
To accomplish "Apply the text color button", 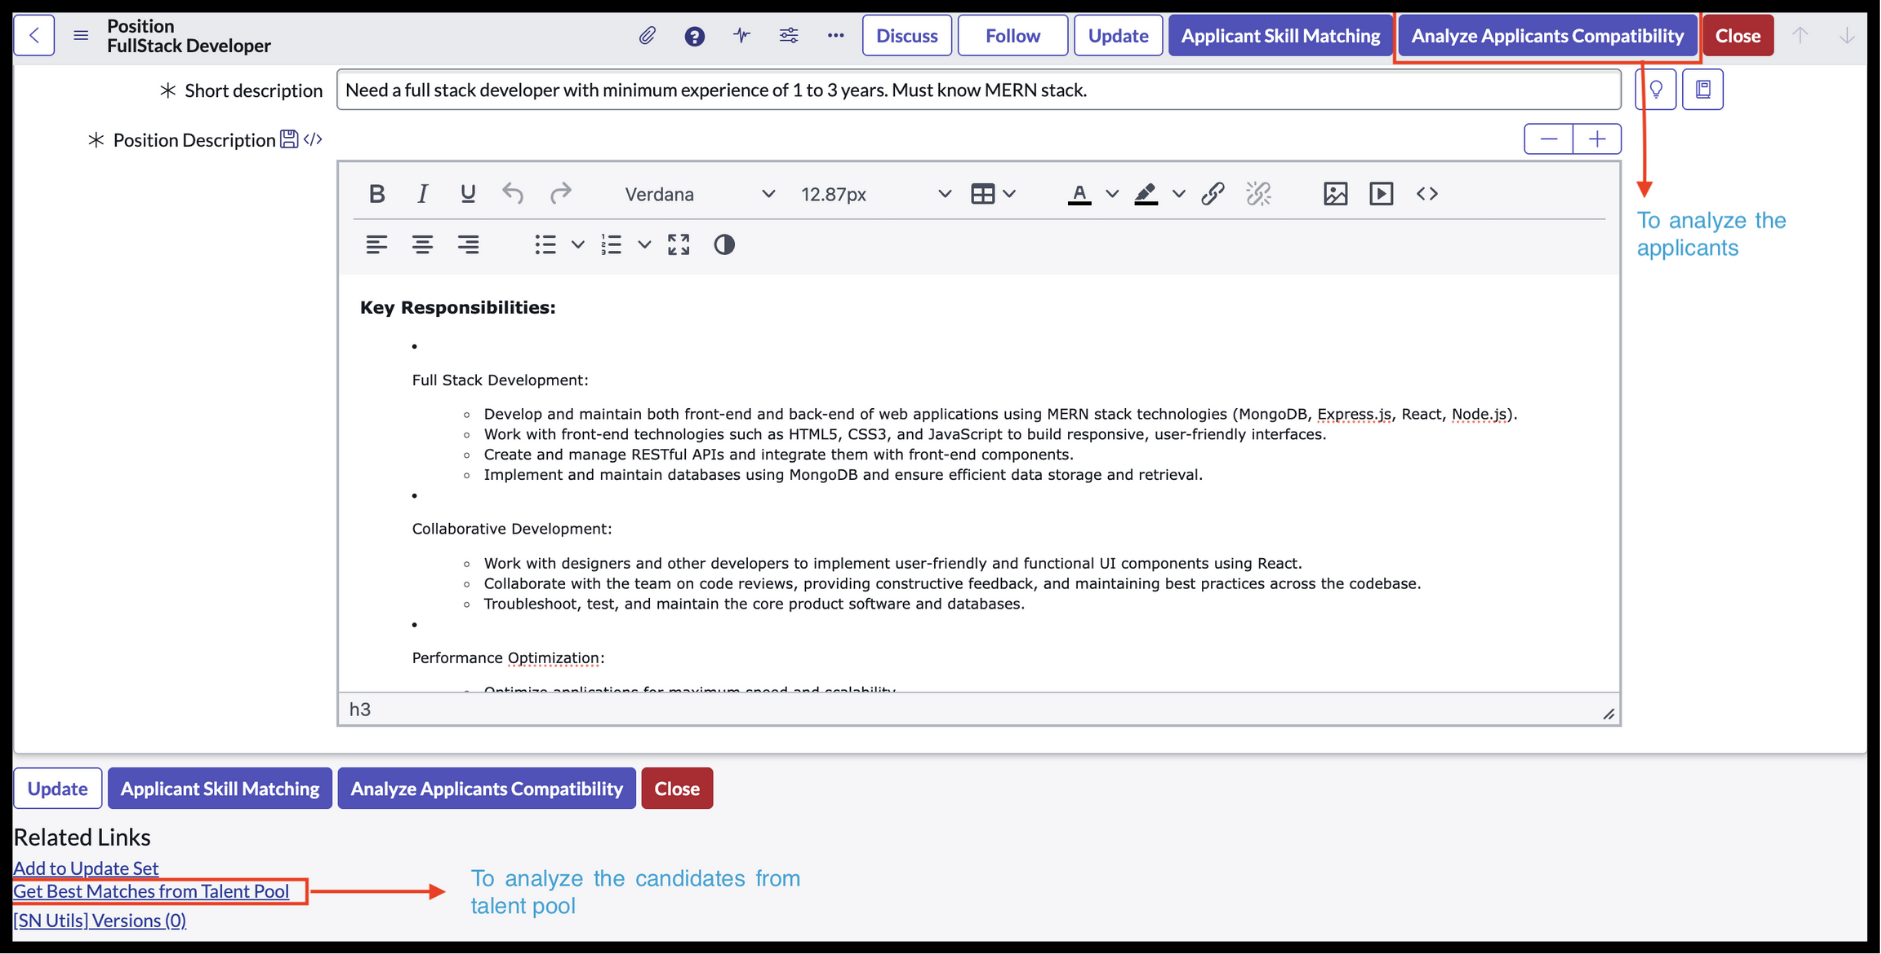I will 1079,194.
